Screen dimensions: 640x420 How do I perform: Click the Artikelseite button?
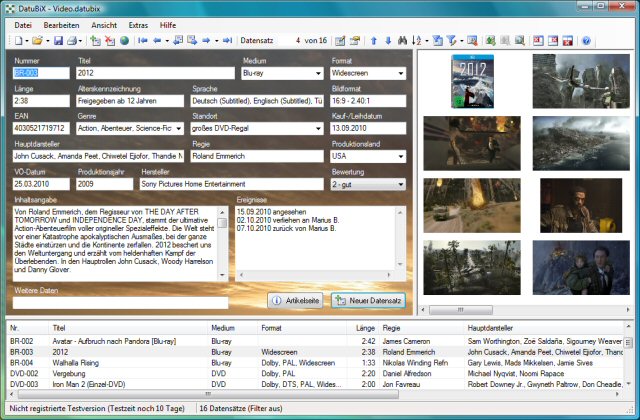pos(295,300)
